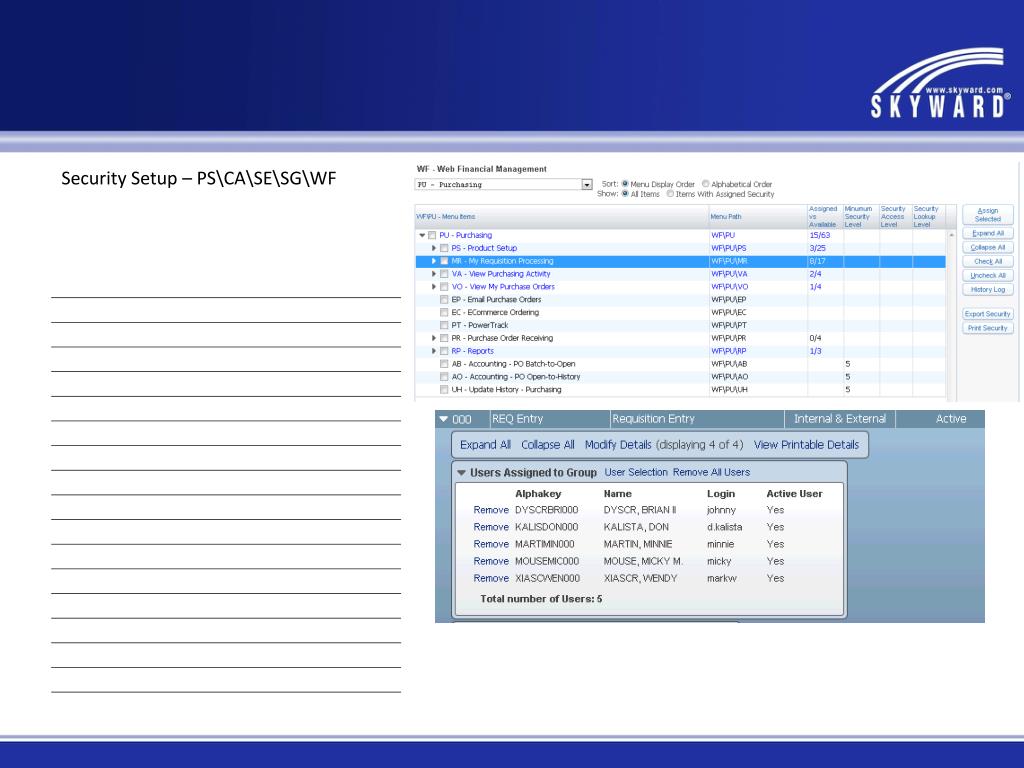Image resolution: width=1024 pixels, height=768 pixels.
Task: Expand VA - View Purchasing Activity node
Action: (x=434, y=274)
